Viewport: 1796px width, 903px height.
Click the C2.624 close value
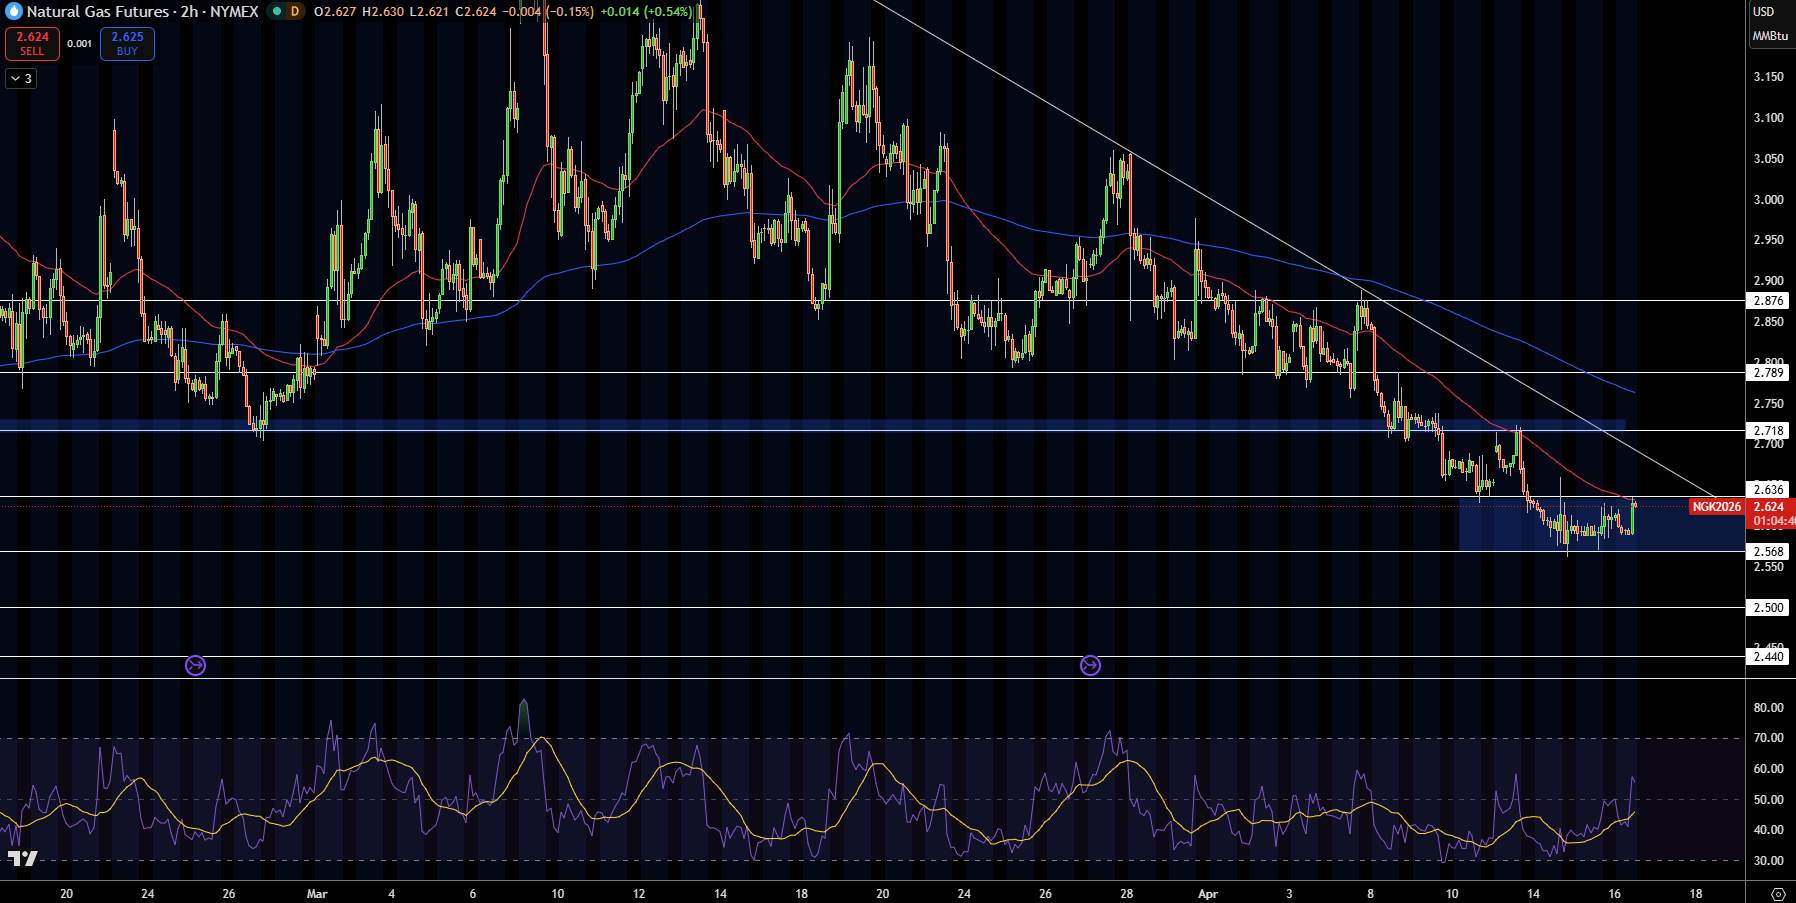pos(476,12)
